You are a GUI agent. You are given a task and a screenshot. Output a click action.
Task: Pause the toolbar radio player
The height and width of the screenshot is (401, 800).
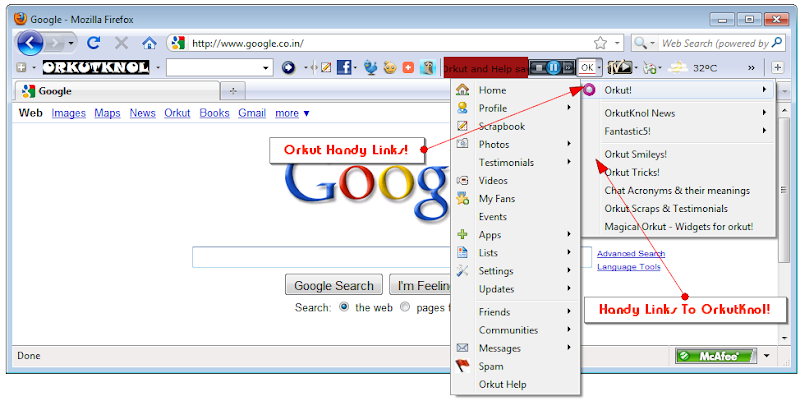pos(554,67)
